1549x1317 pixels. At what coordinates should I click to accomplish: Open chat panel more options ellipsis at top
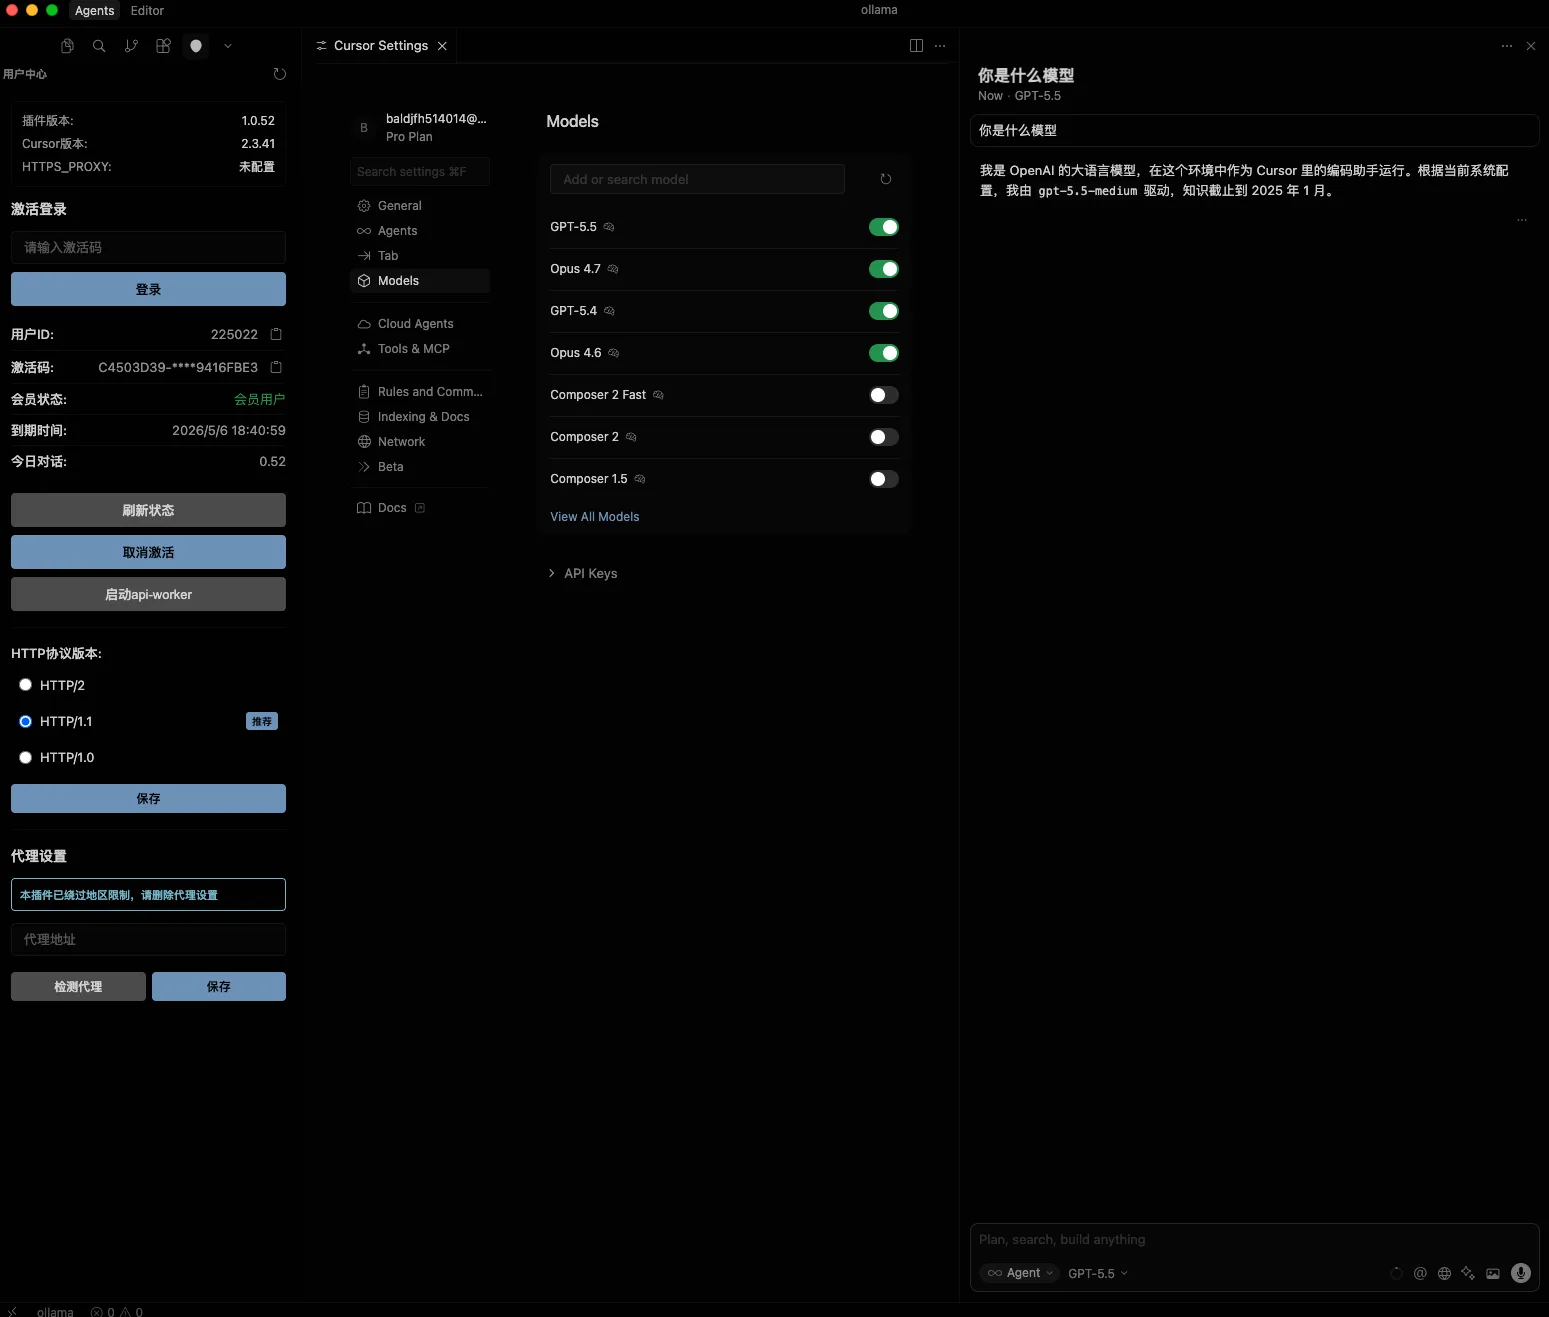click(x=1507, y=46)
